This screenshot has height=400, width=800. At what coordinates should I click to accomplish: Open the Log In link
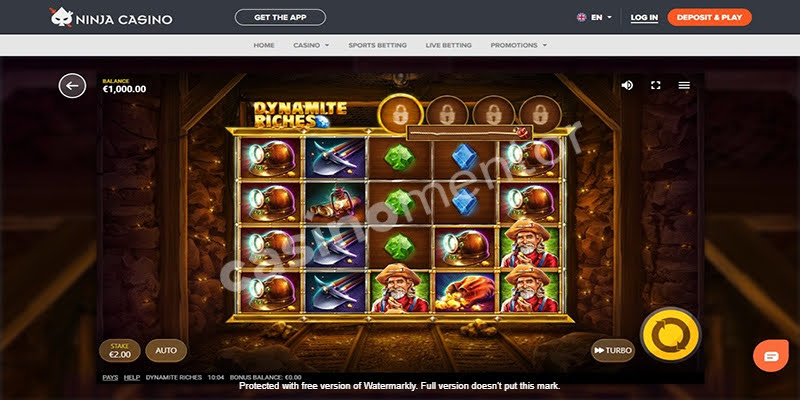(x=644, y=18)
